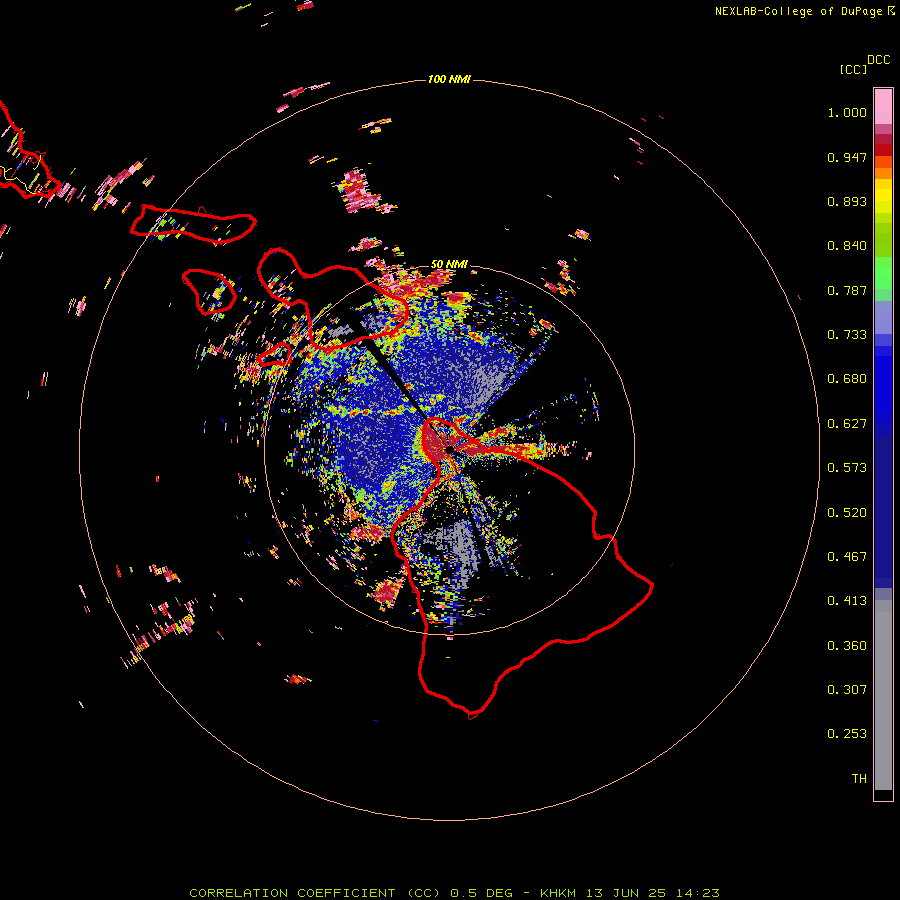Image resolution: width=900 pixels, height=900 pixels.
Task: Click the 0.307 scale value
Action: 847,690
